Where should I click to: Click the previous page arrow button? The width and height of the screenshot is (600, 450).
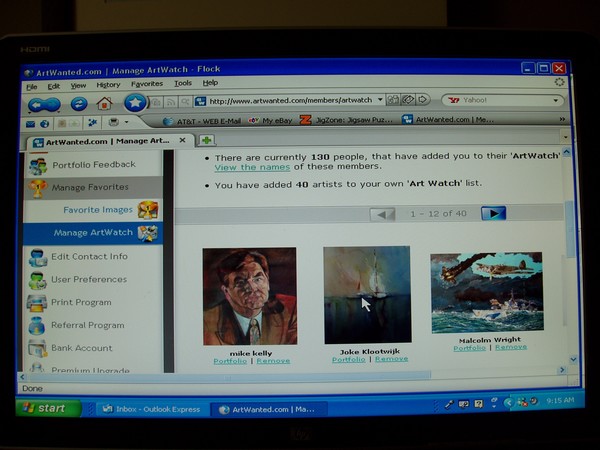[382, 214]
